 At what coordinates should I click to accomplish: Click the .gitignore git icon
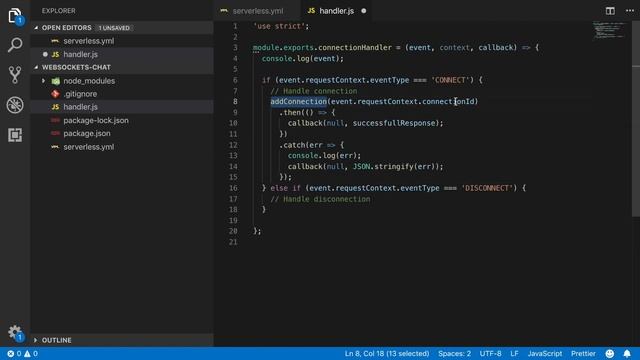56,94
